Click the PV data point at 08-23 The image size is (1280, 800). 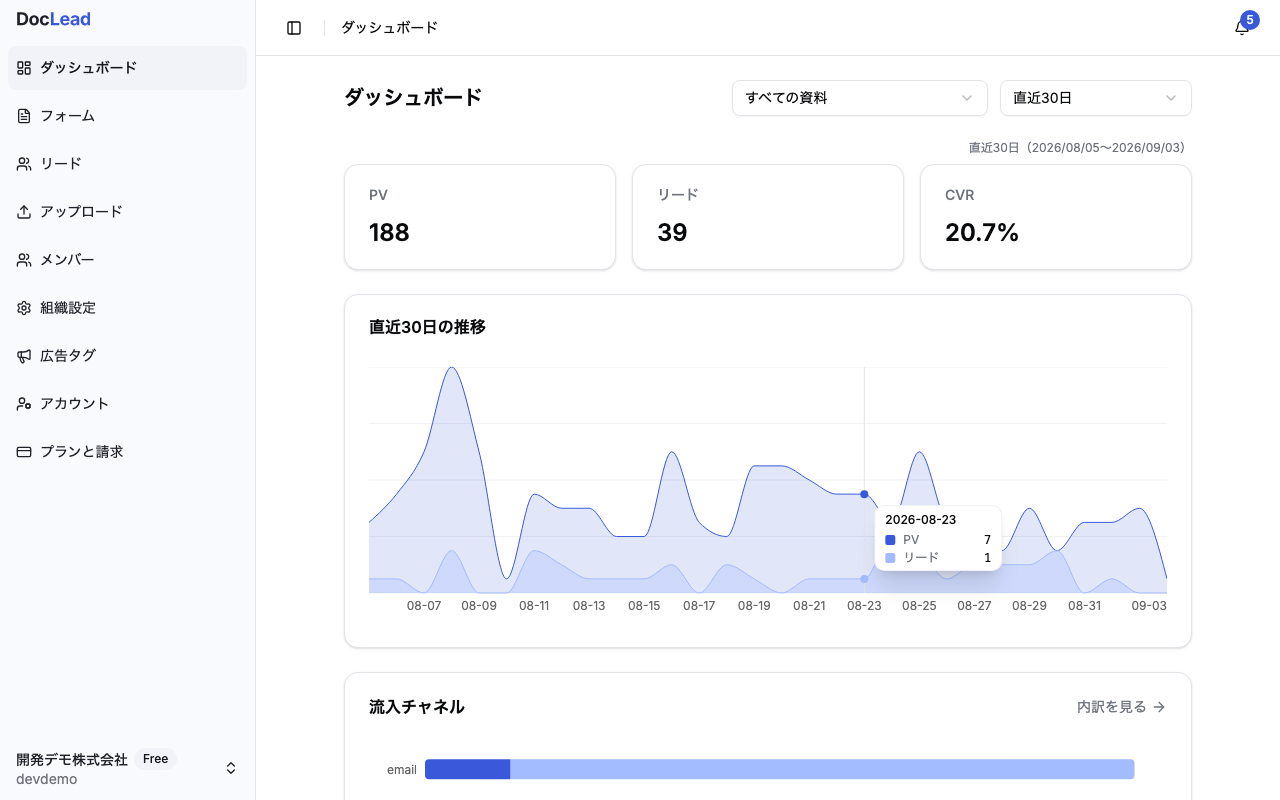click(864, 494)
